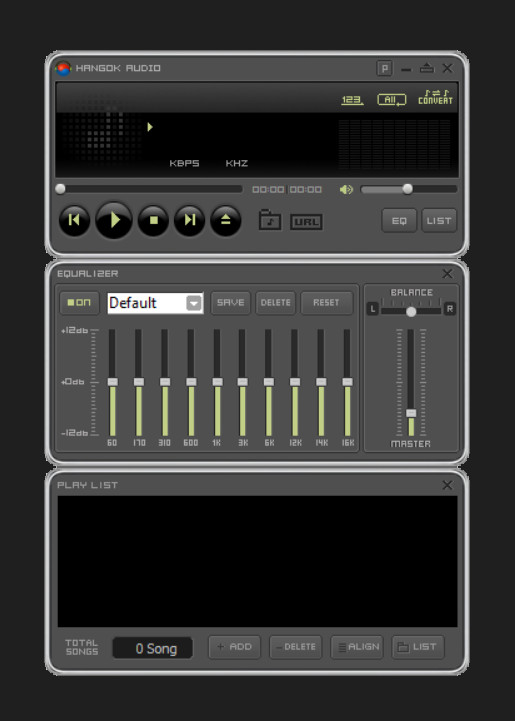Image resolution: width=515 pixels, height=721 pixels.
Task: Click the Eject open file button
Action: (225, 220)
